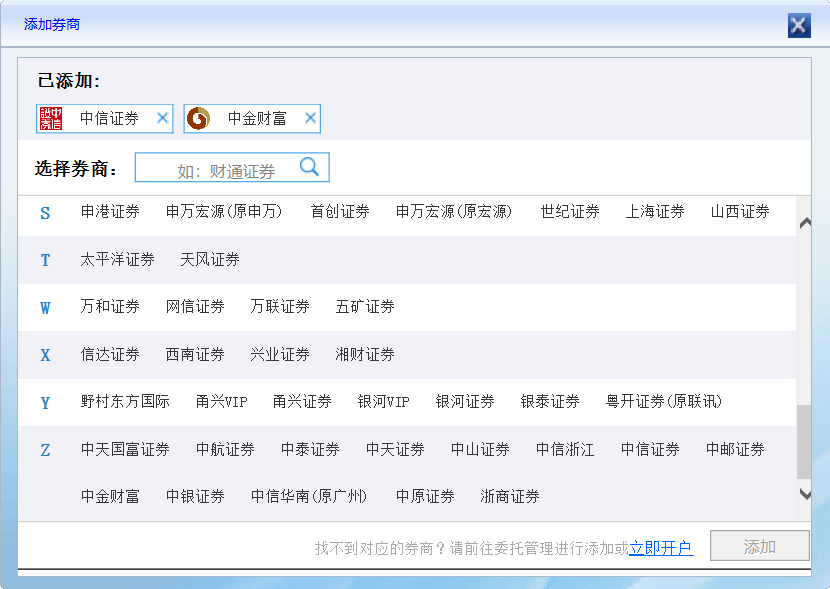
Task: Select 申港证券 in the S row
Action: pyautogui.click(x=110, y=212)
